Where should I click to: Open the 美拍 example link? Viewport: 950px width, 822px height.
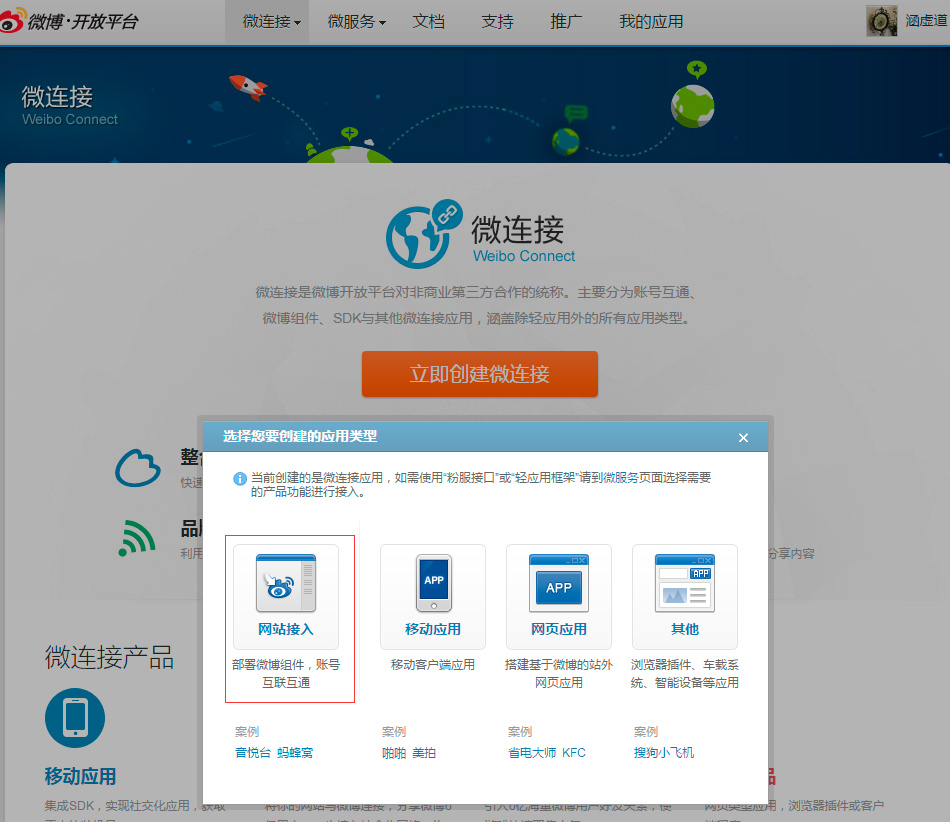pos(424,753)
